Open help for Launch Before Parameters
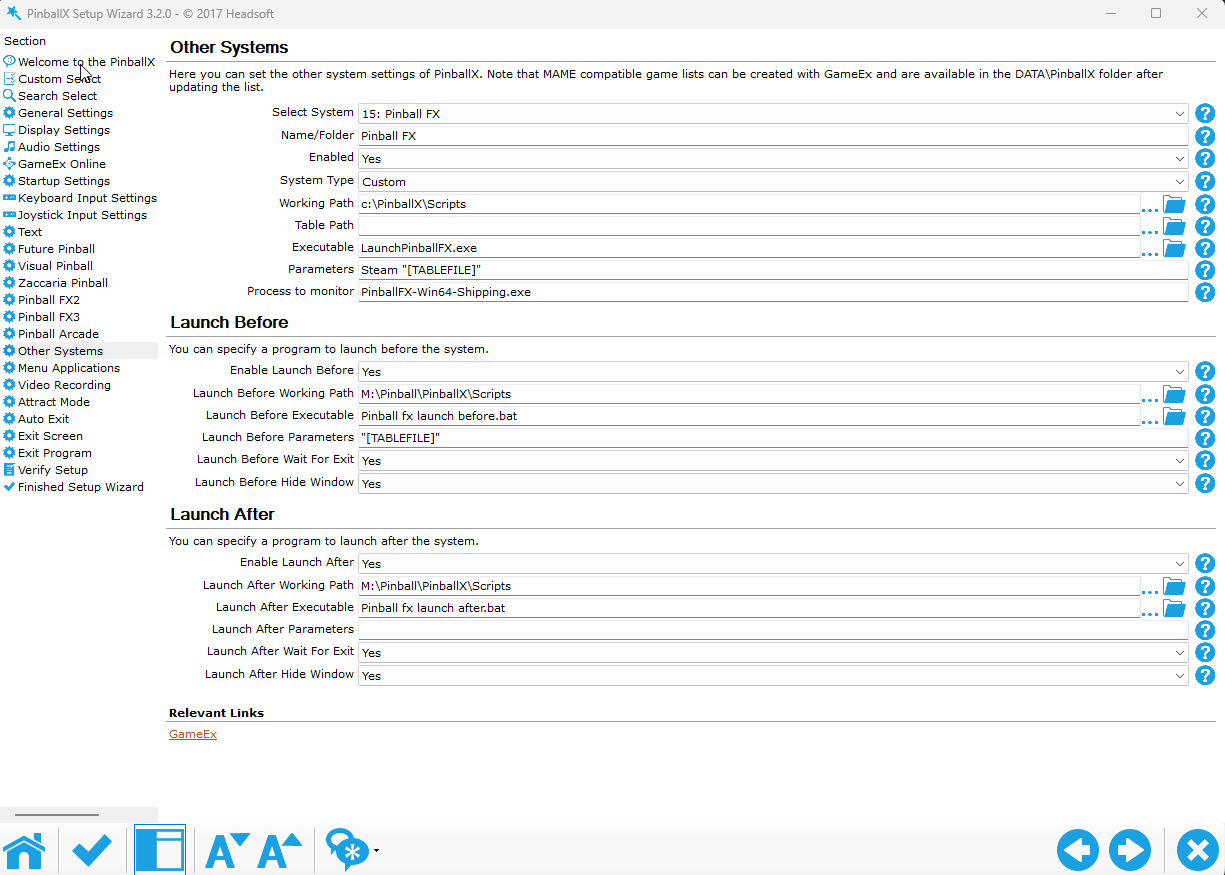 tap(1205, 438)
